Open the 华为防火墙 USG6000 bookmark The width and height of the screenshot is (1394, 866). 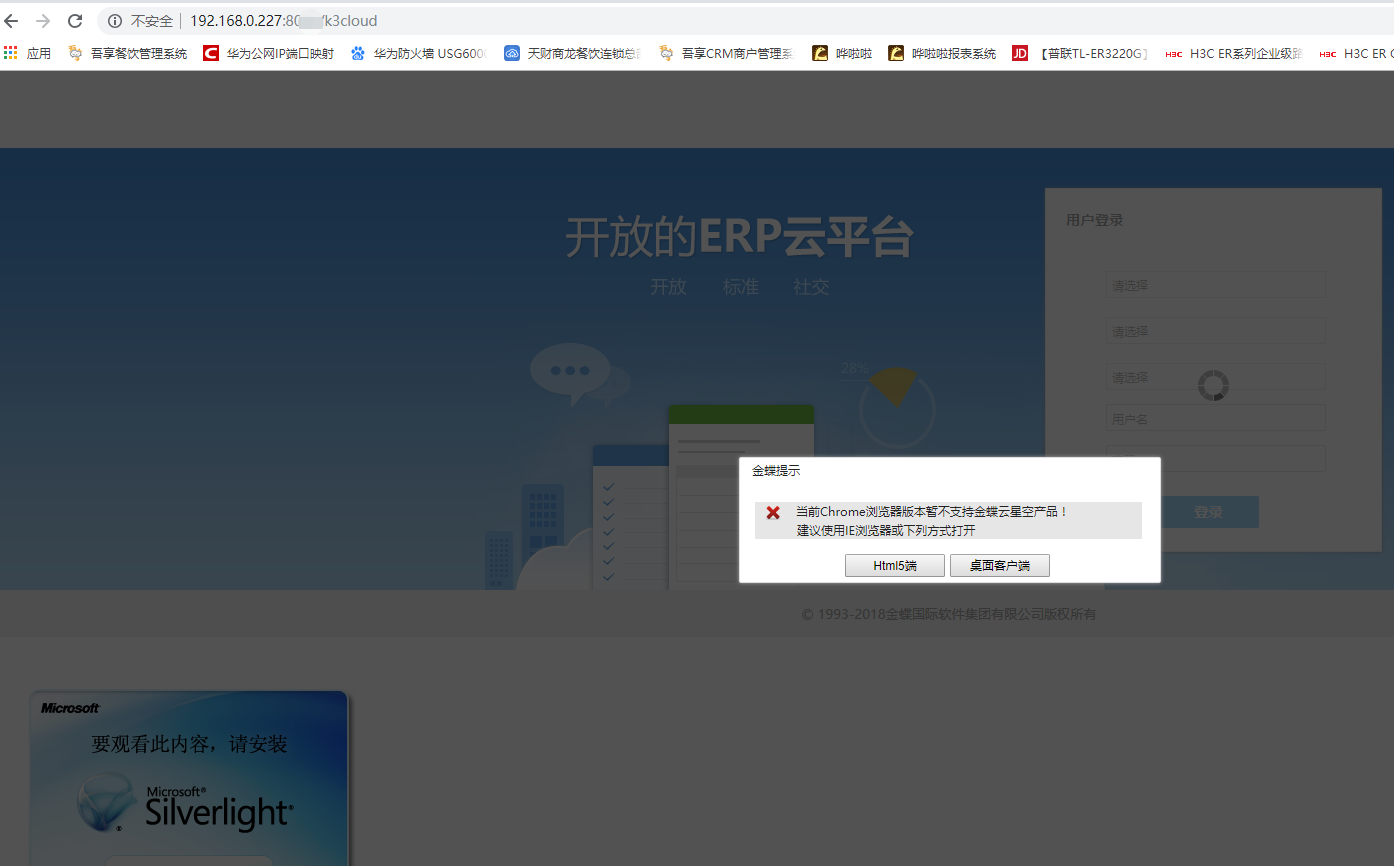[418, 53]
